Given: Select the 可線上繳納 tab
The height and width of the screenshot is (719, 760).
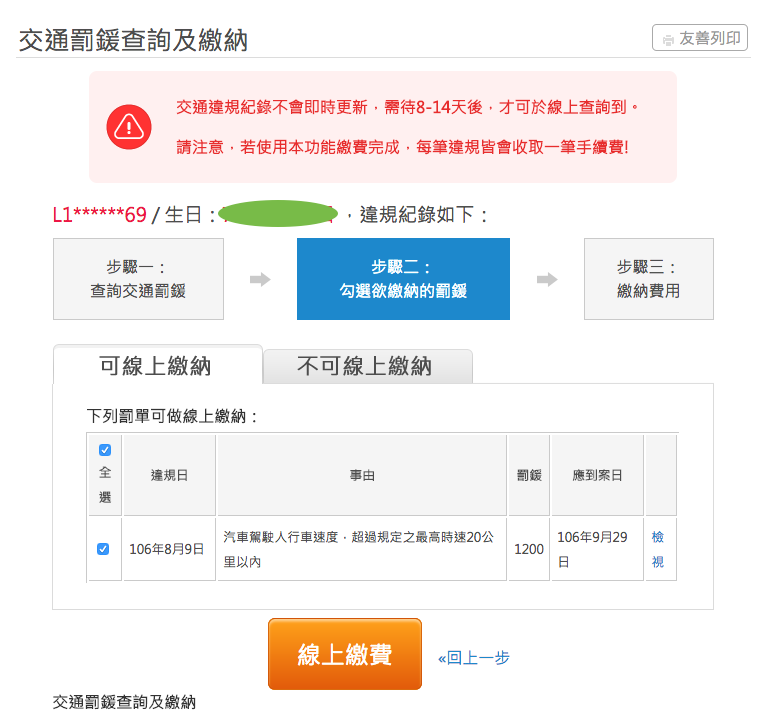Looking at the screenshot, I should click(156, 366).
